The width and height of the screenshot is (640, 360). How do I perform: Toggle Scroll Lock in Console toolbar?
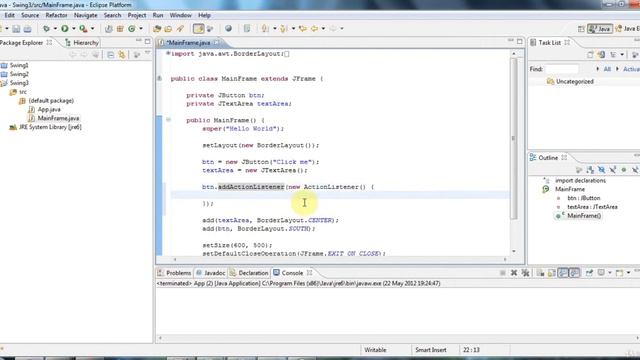(x=551, y=273)
